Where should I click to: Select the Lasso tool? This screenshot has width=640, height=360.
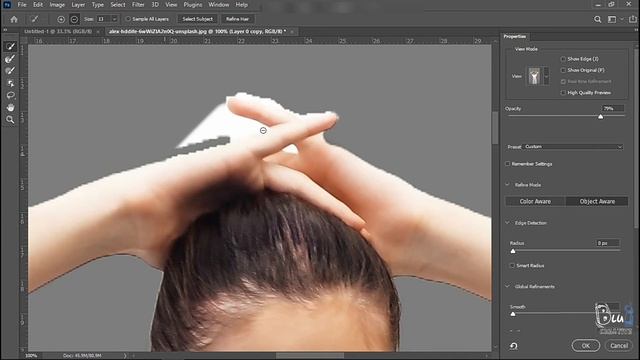[10, 96]
